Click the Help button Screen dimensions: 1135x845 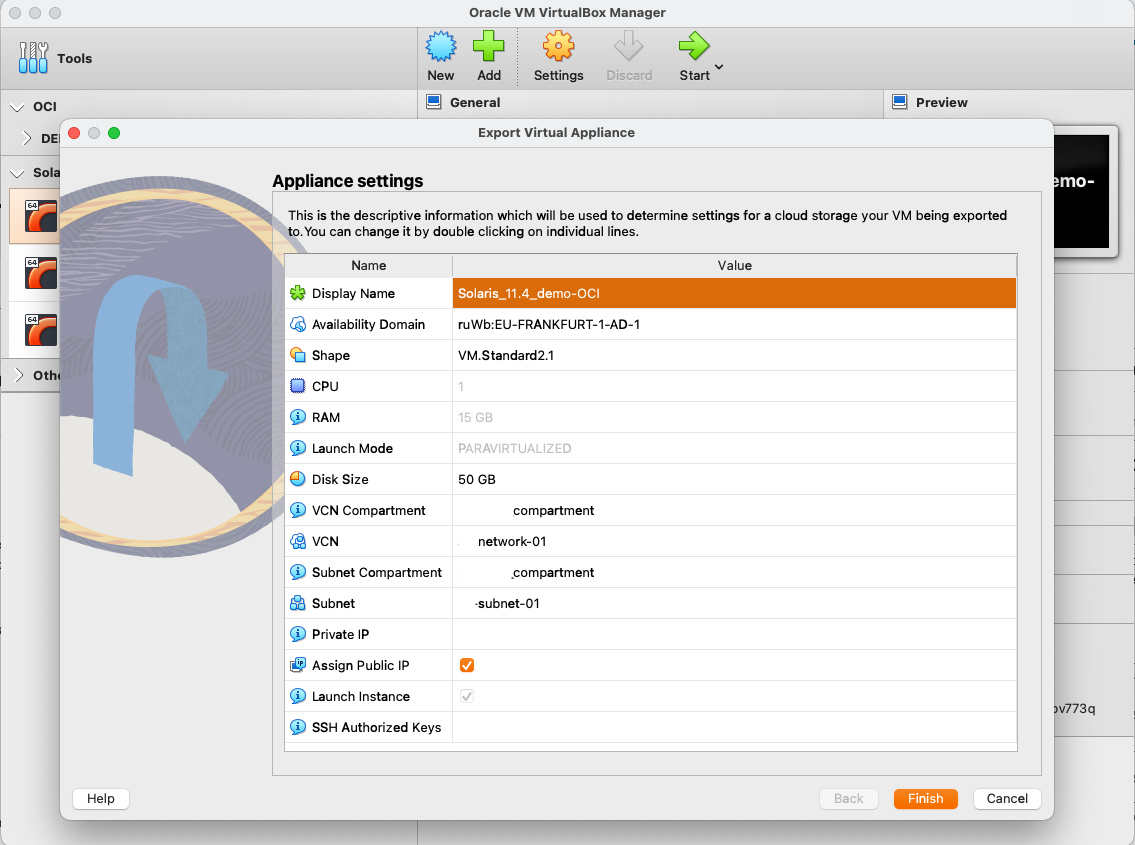click(101, 798)
